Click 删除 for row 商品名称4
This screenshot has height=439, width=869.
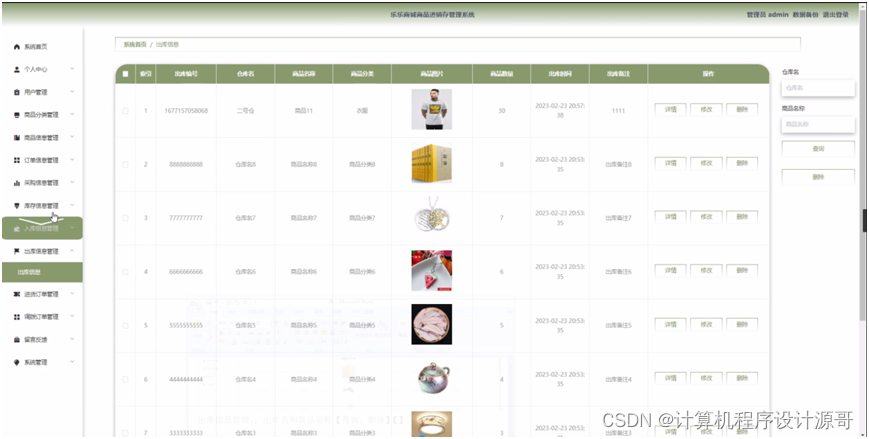[x=742, y=379]
